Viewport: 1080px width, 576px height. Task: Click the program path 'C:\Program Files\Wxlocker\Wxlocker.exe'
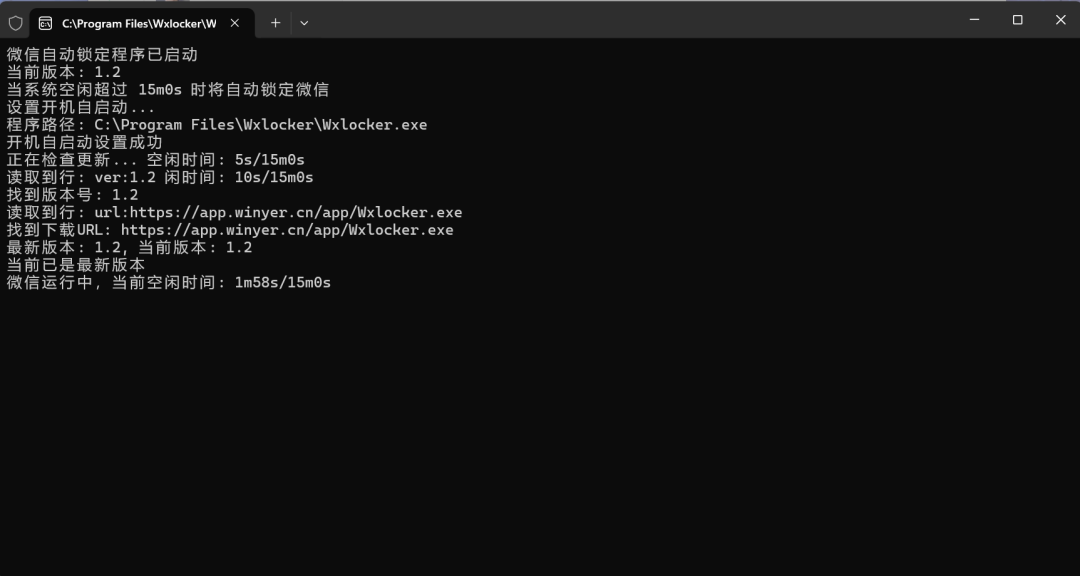[x=260, y=125]
